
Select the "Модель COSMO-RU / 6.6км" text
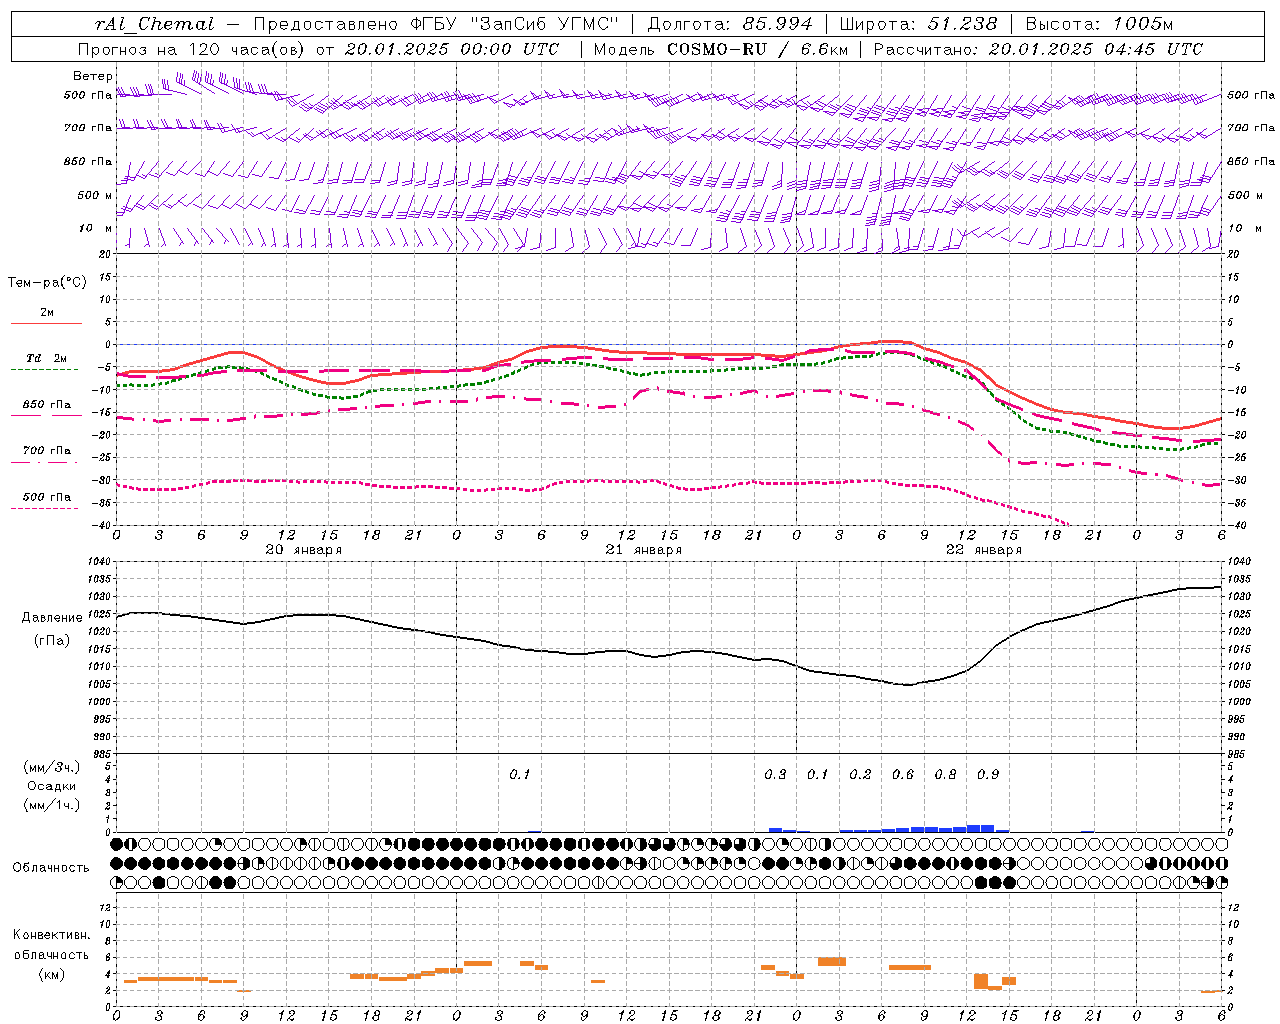(720, 49)
